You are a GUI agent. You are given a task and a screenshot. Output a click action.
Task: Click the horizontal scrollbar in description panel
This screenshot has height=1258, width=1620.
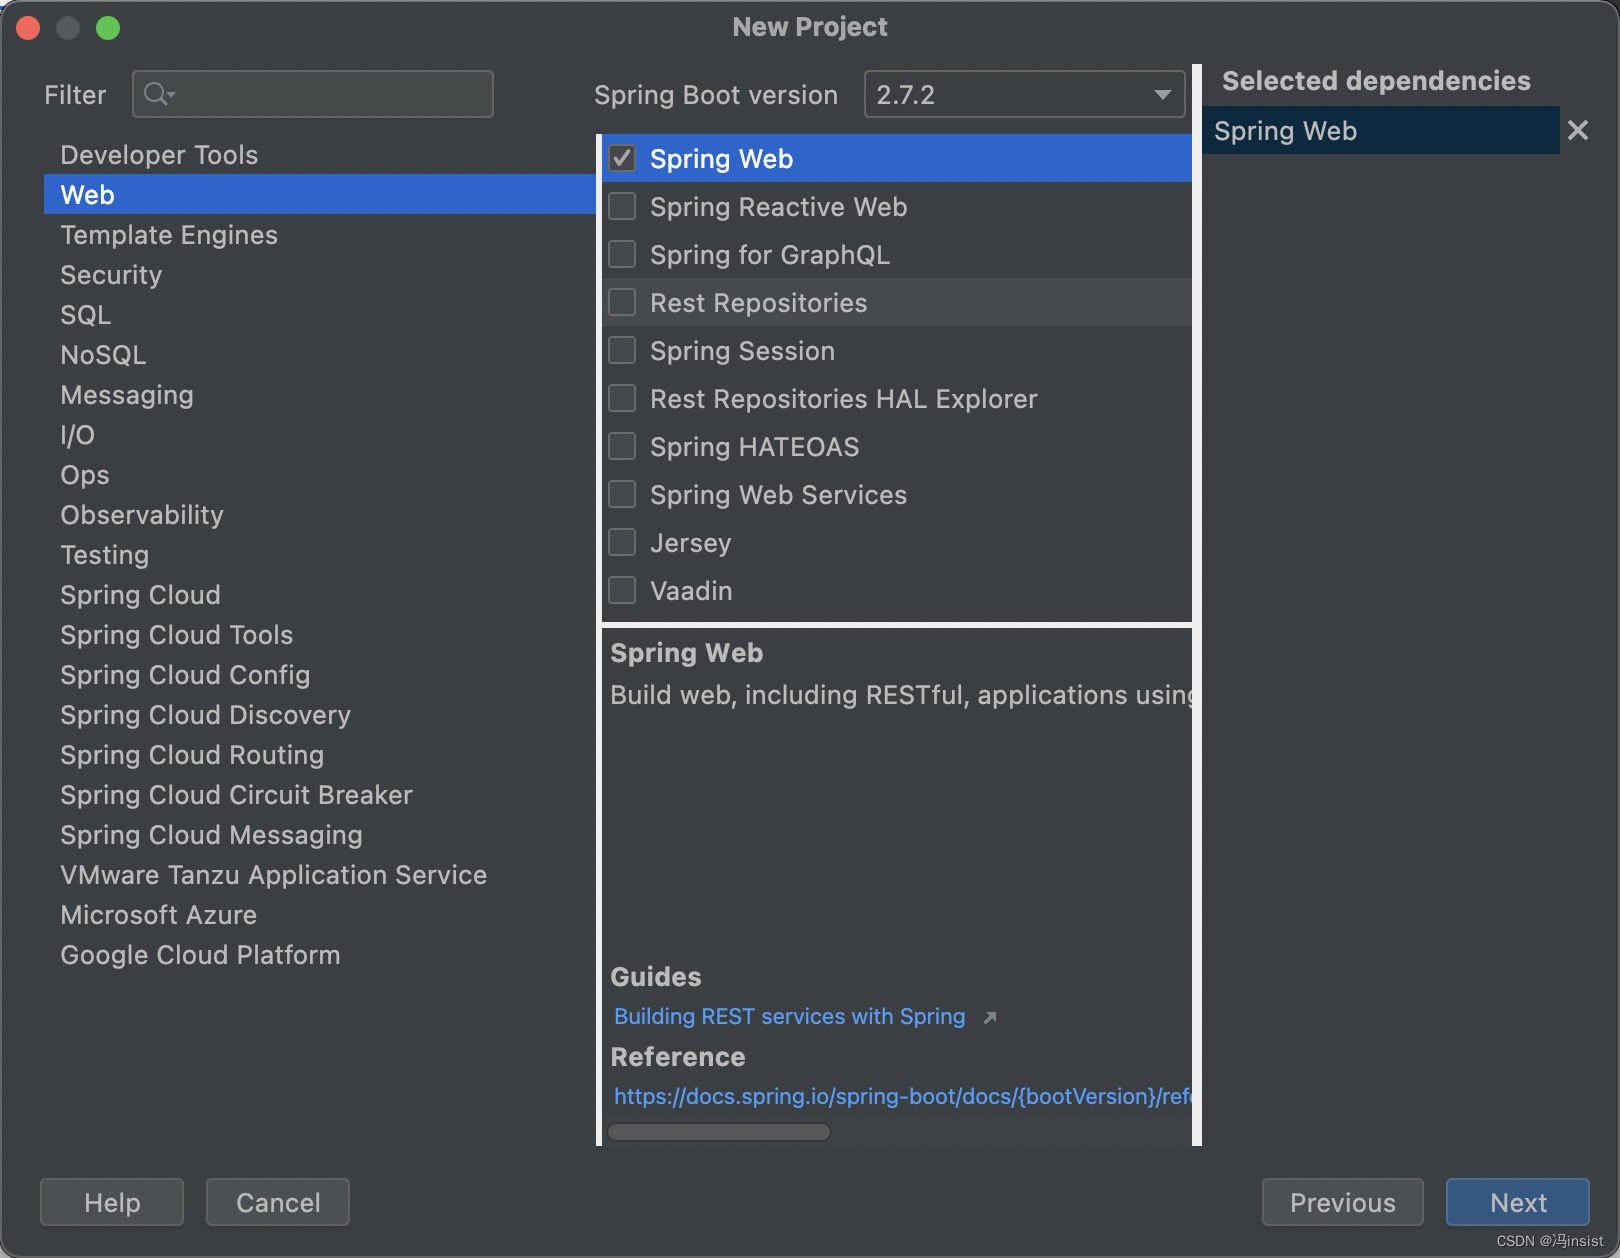point(719,1132)
